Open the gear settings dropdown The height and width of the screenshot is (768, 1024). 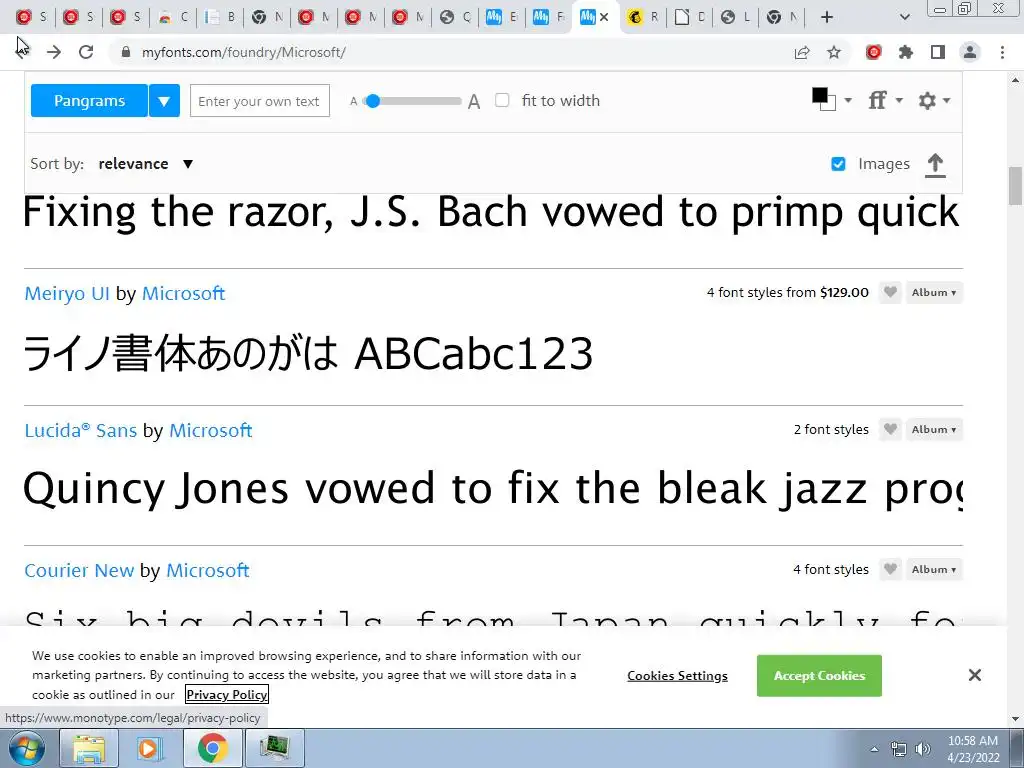(x=934, y=100)
